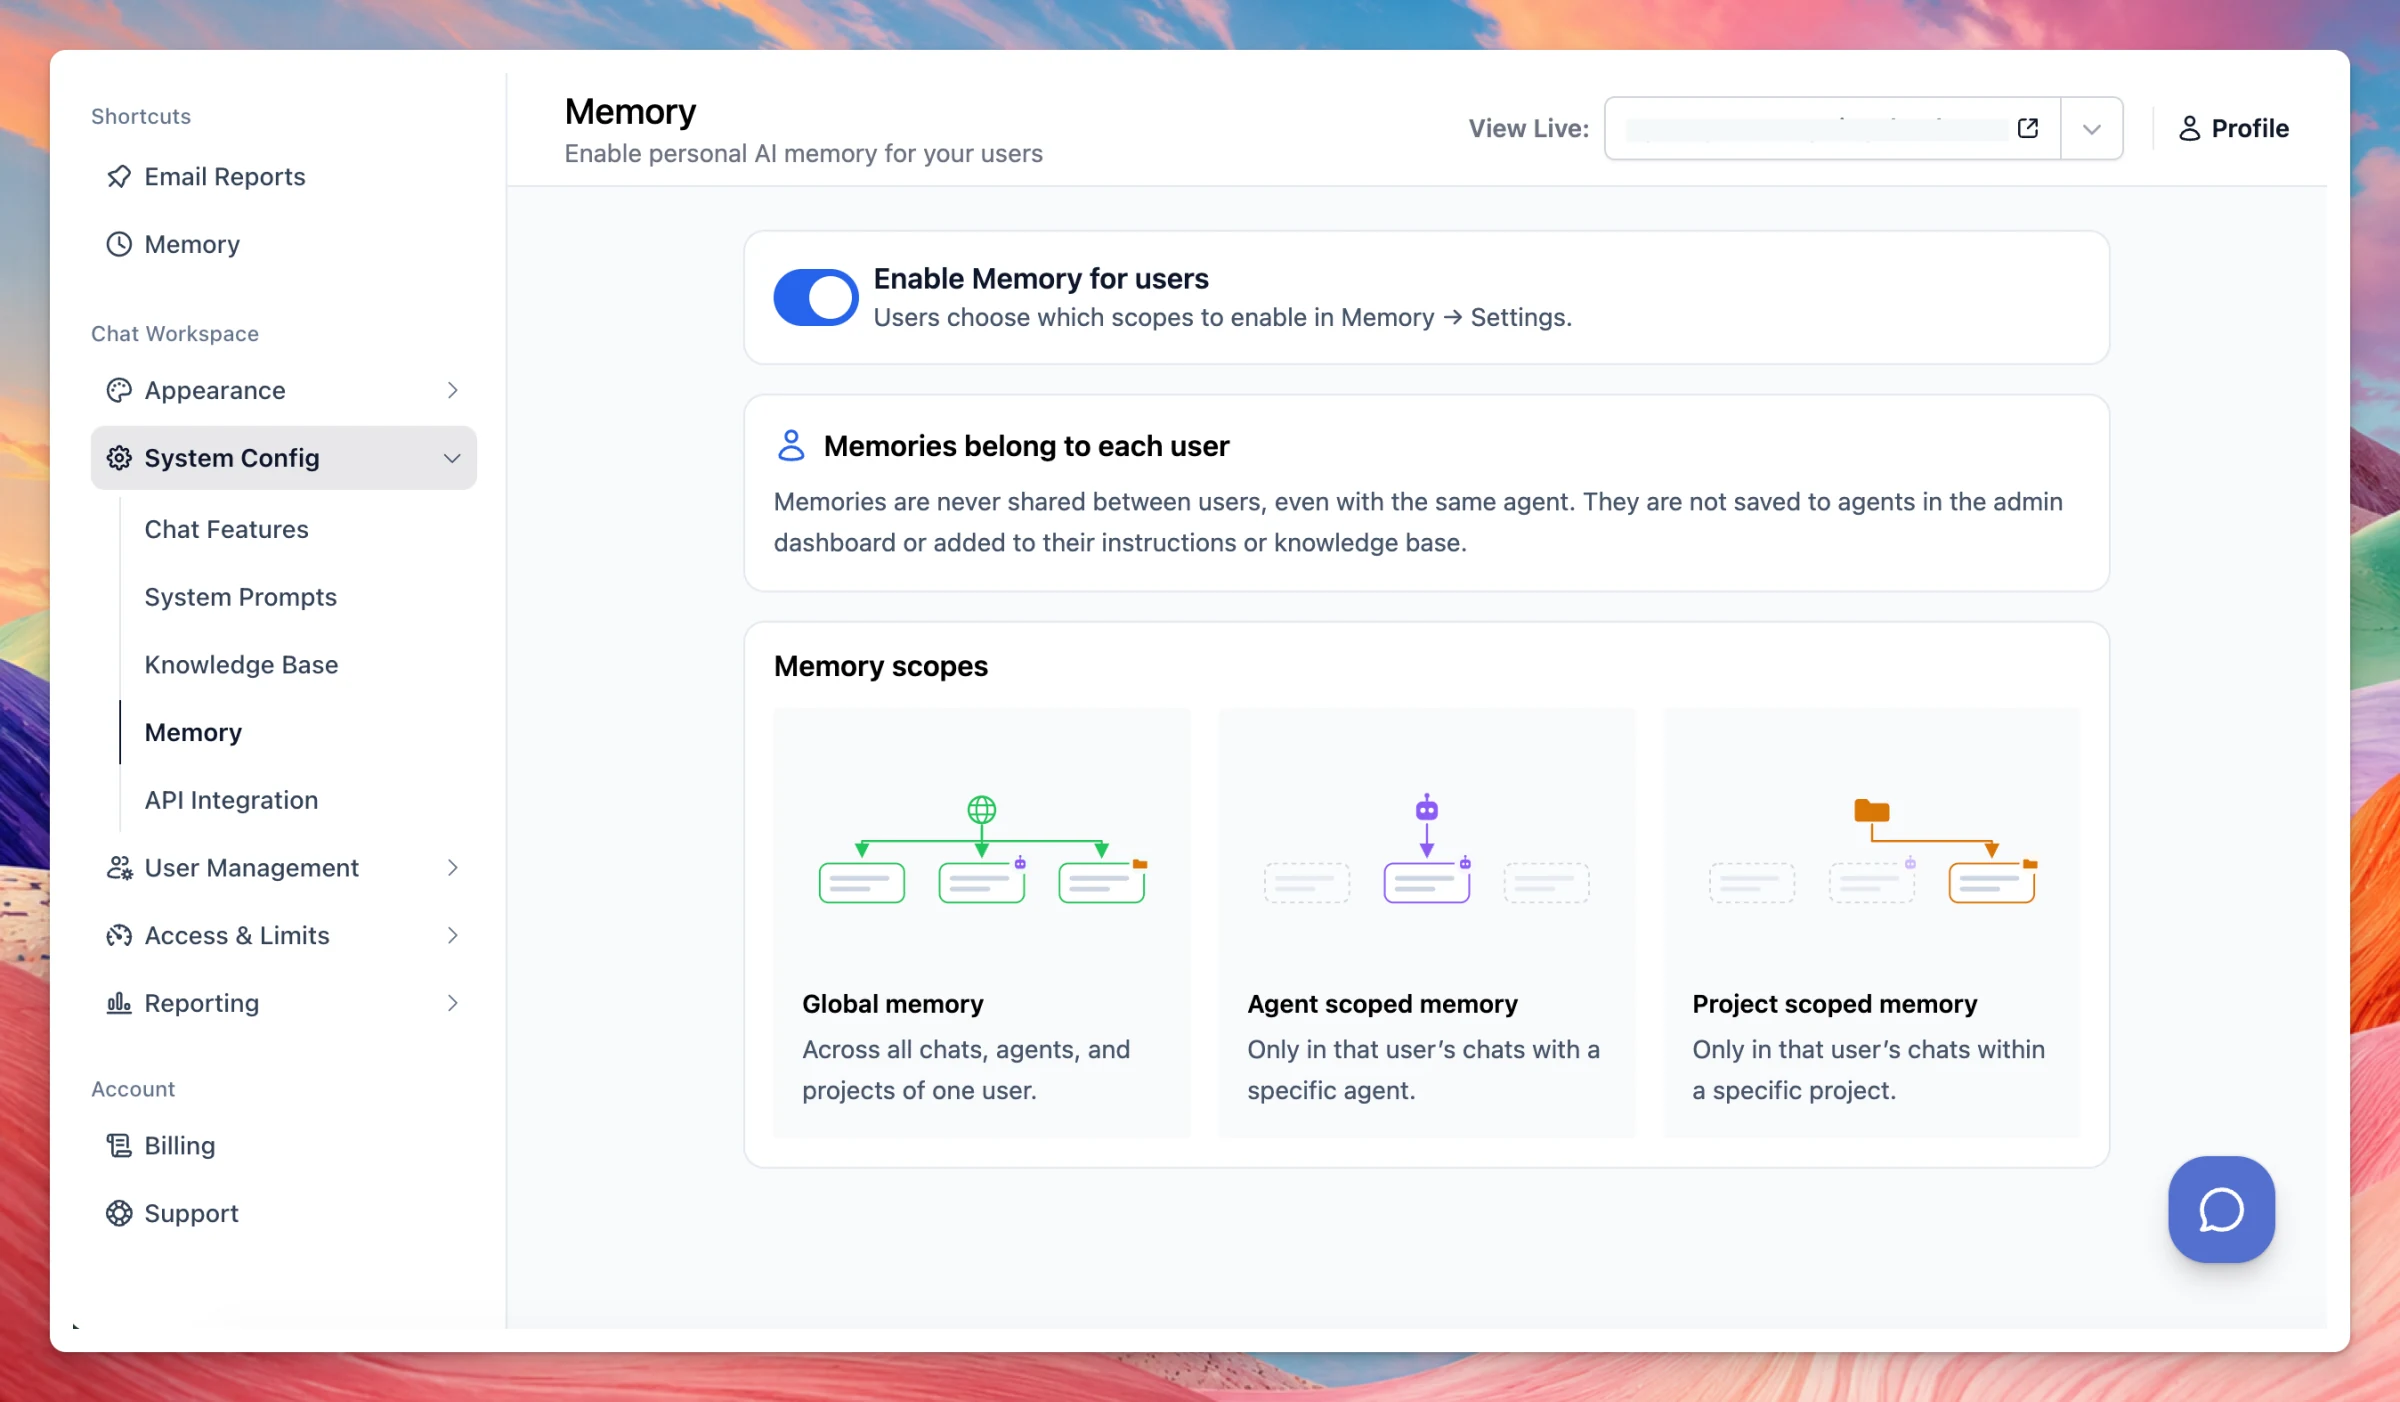
Task: Click the pin icon beside Email Reports
Action: (119, 177)
